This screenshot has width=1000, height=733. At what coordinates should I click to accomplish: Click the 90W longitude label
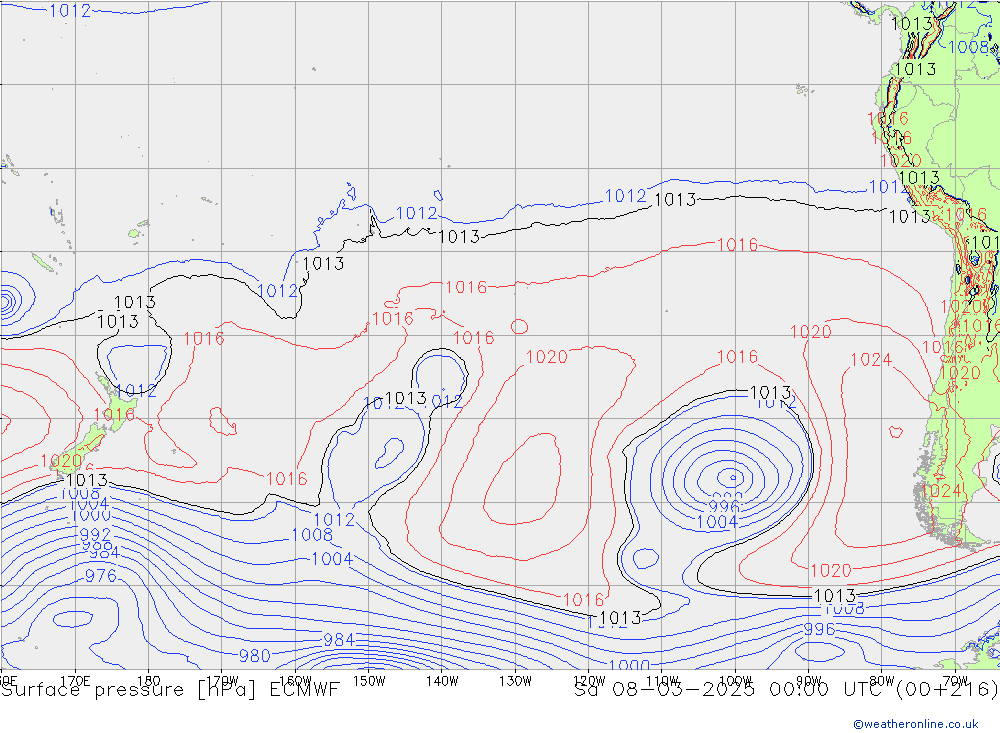pos(809,681)
